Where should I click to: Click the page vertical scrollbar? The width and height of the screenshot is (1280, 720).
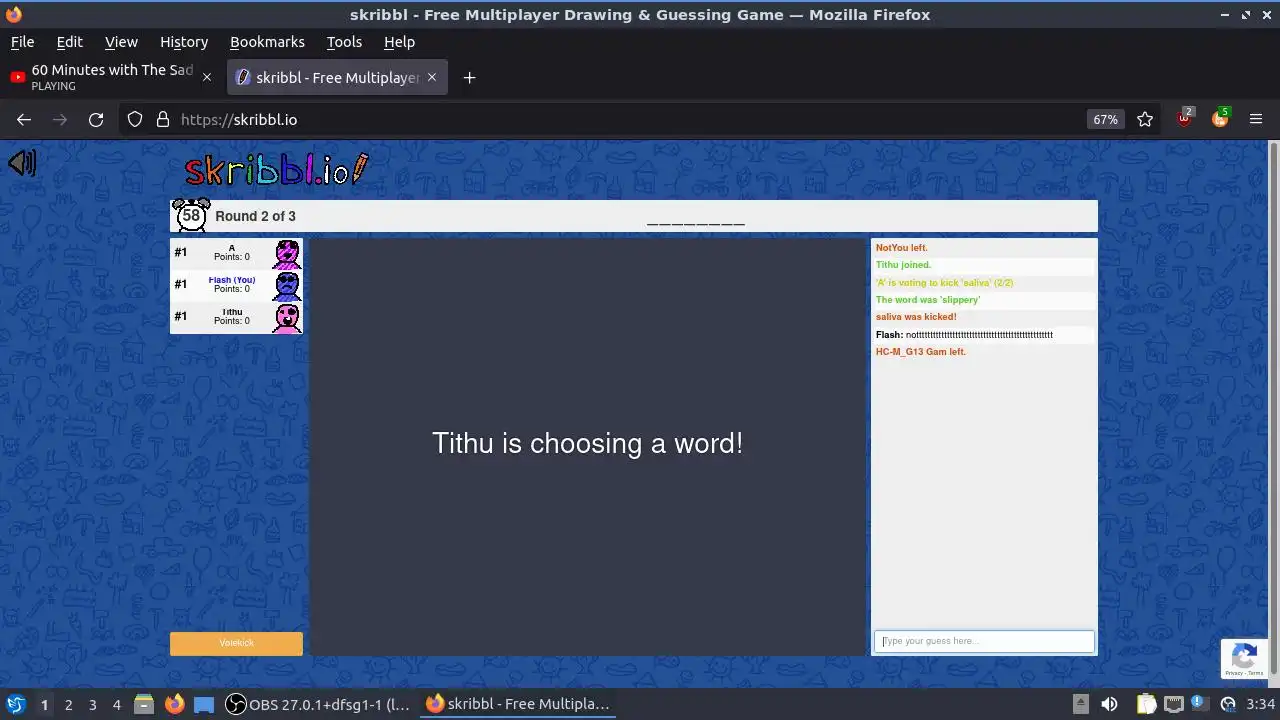pos(1273,410)
